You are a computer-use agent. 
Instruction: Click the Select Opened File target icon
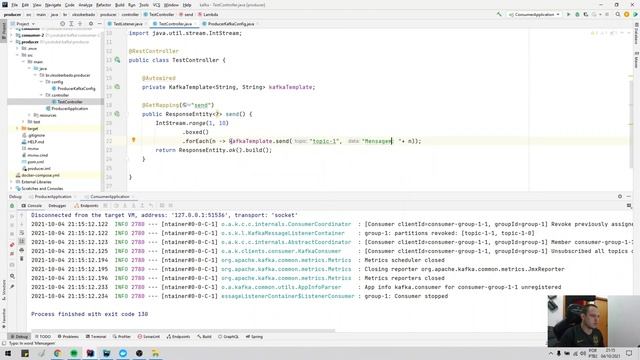click(x=62, y=24)
